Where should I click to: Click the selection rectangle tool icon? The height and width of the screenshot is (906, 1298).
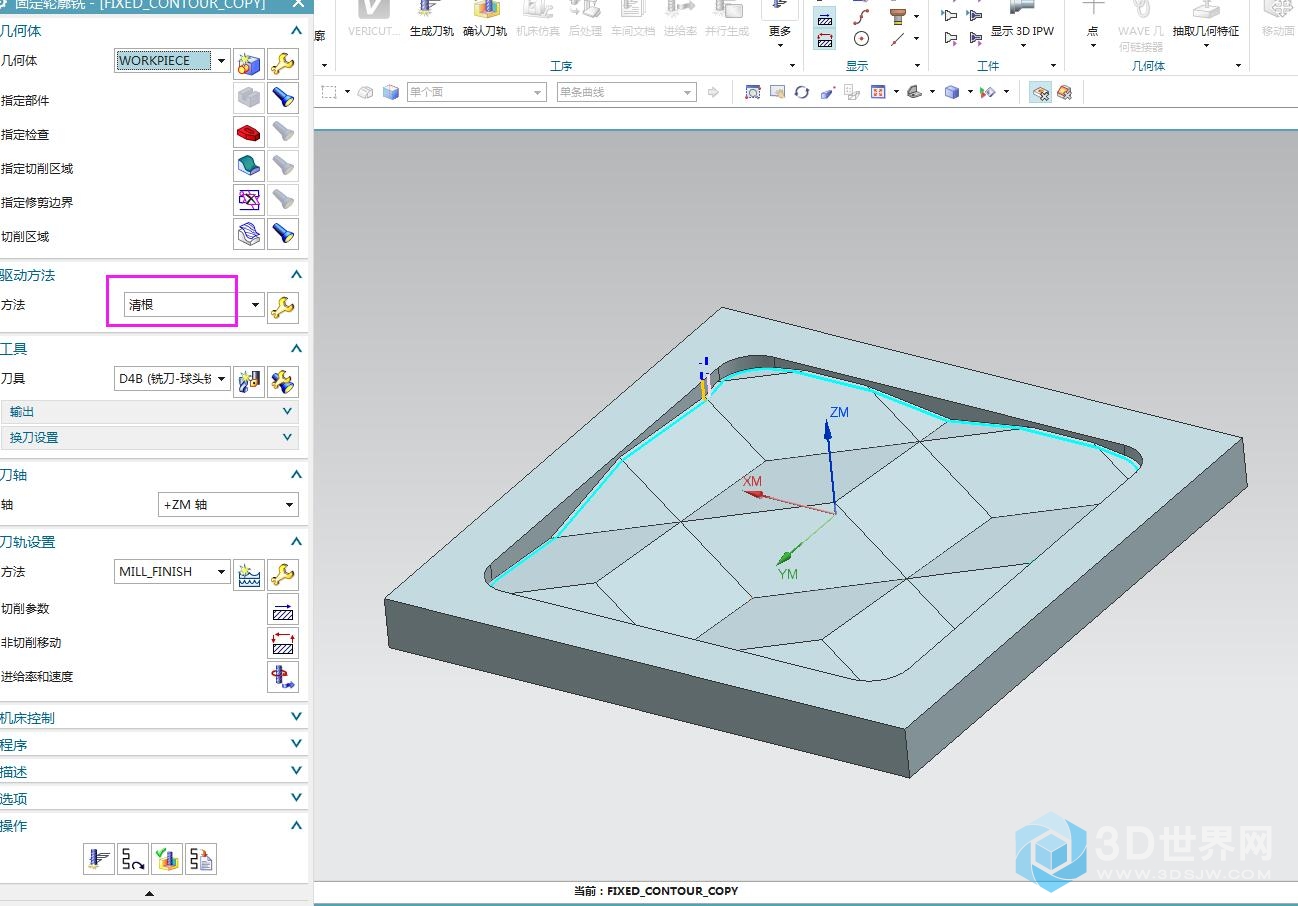[328, 92]
